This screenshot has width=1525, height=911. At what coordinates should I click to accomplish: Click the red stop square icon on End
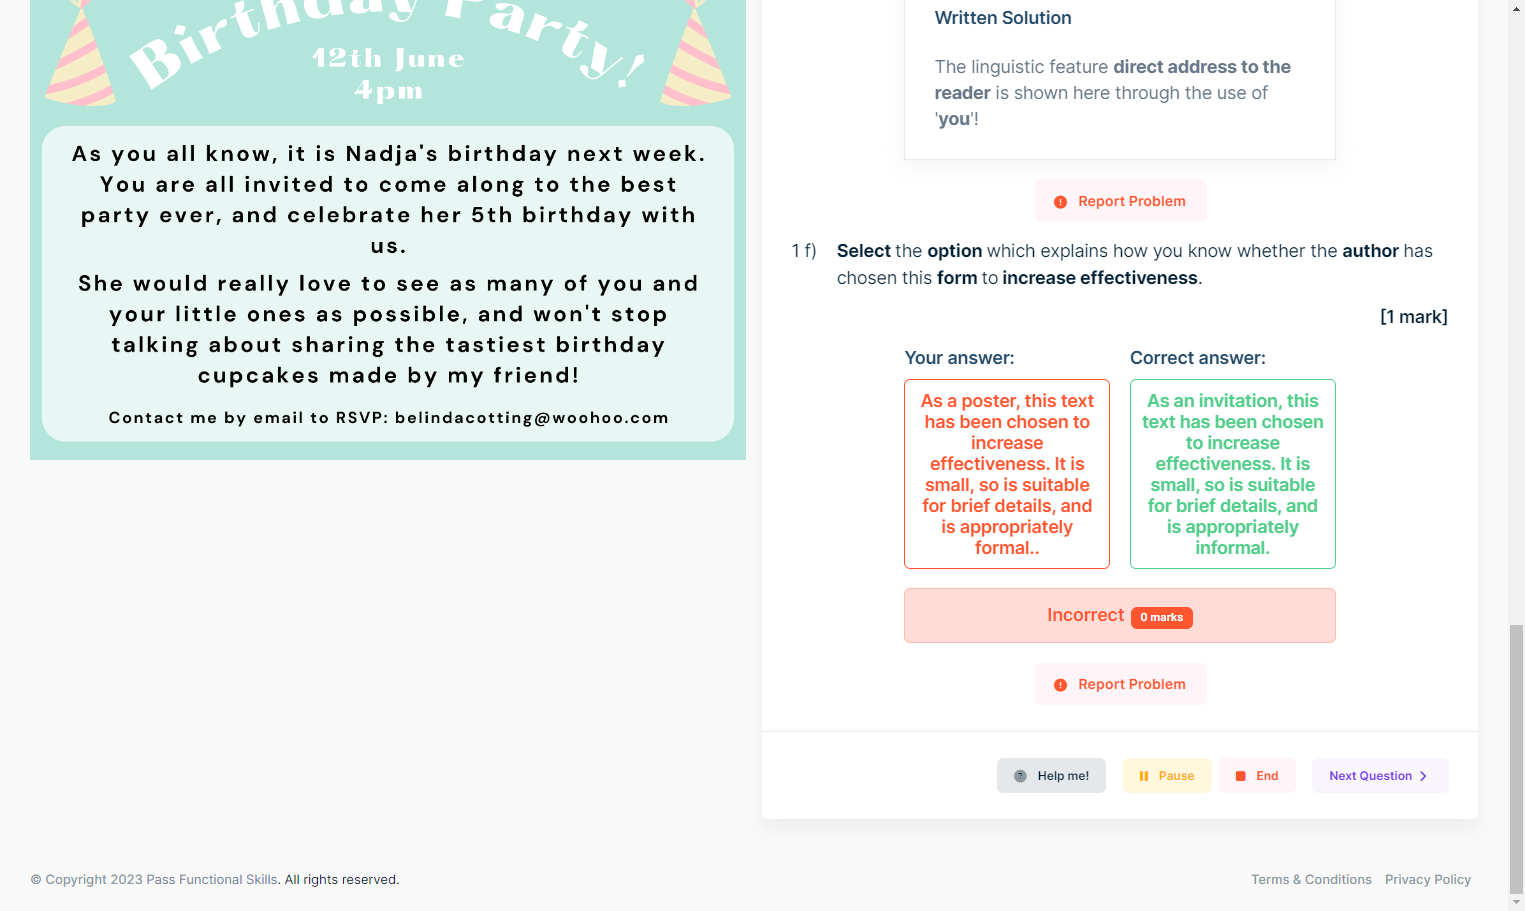(1240, 776)
